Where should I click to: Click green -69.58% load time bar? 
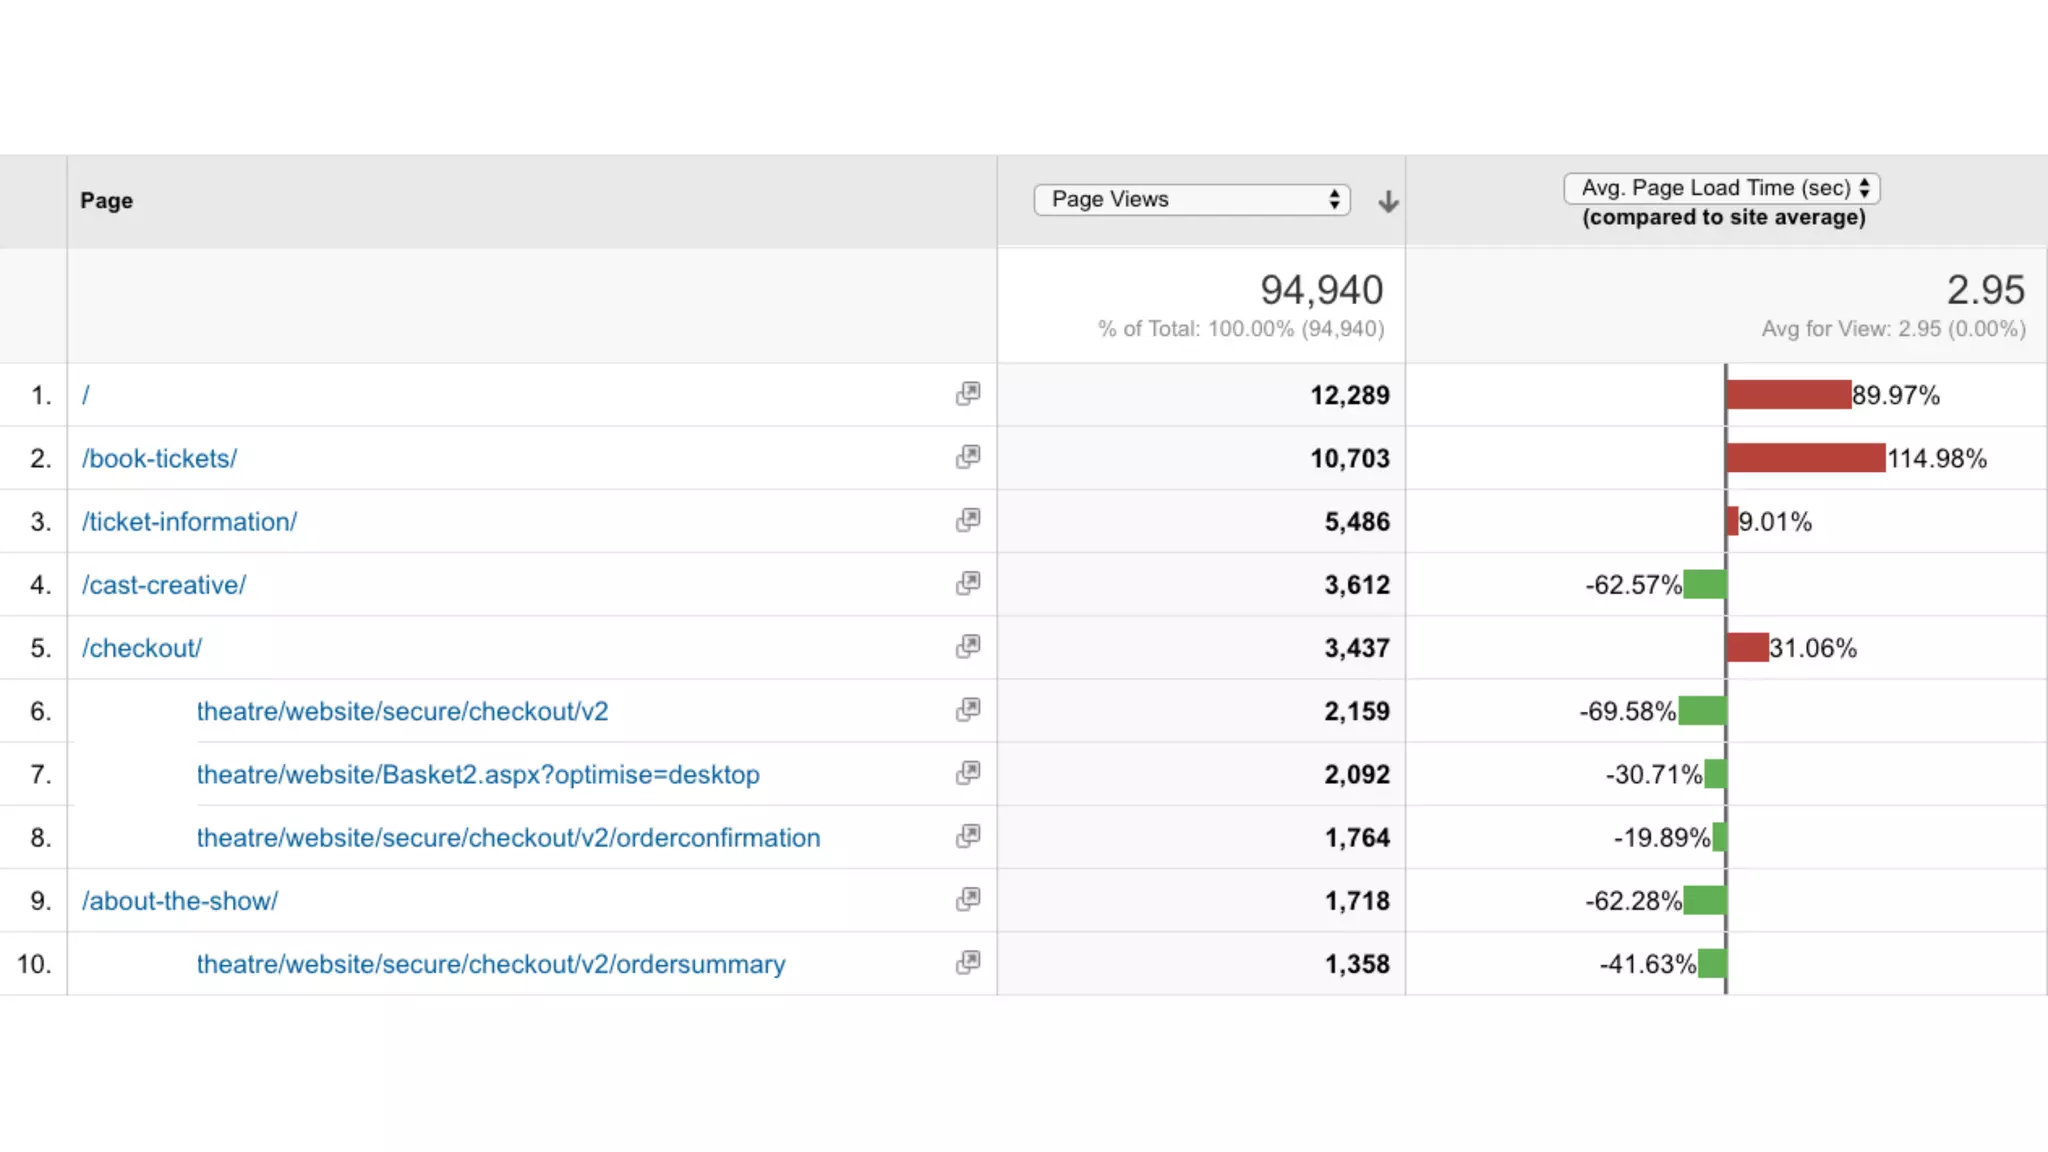pyautogui.click(x=1702, y=711)
